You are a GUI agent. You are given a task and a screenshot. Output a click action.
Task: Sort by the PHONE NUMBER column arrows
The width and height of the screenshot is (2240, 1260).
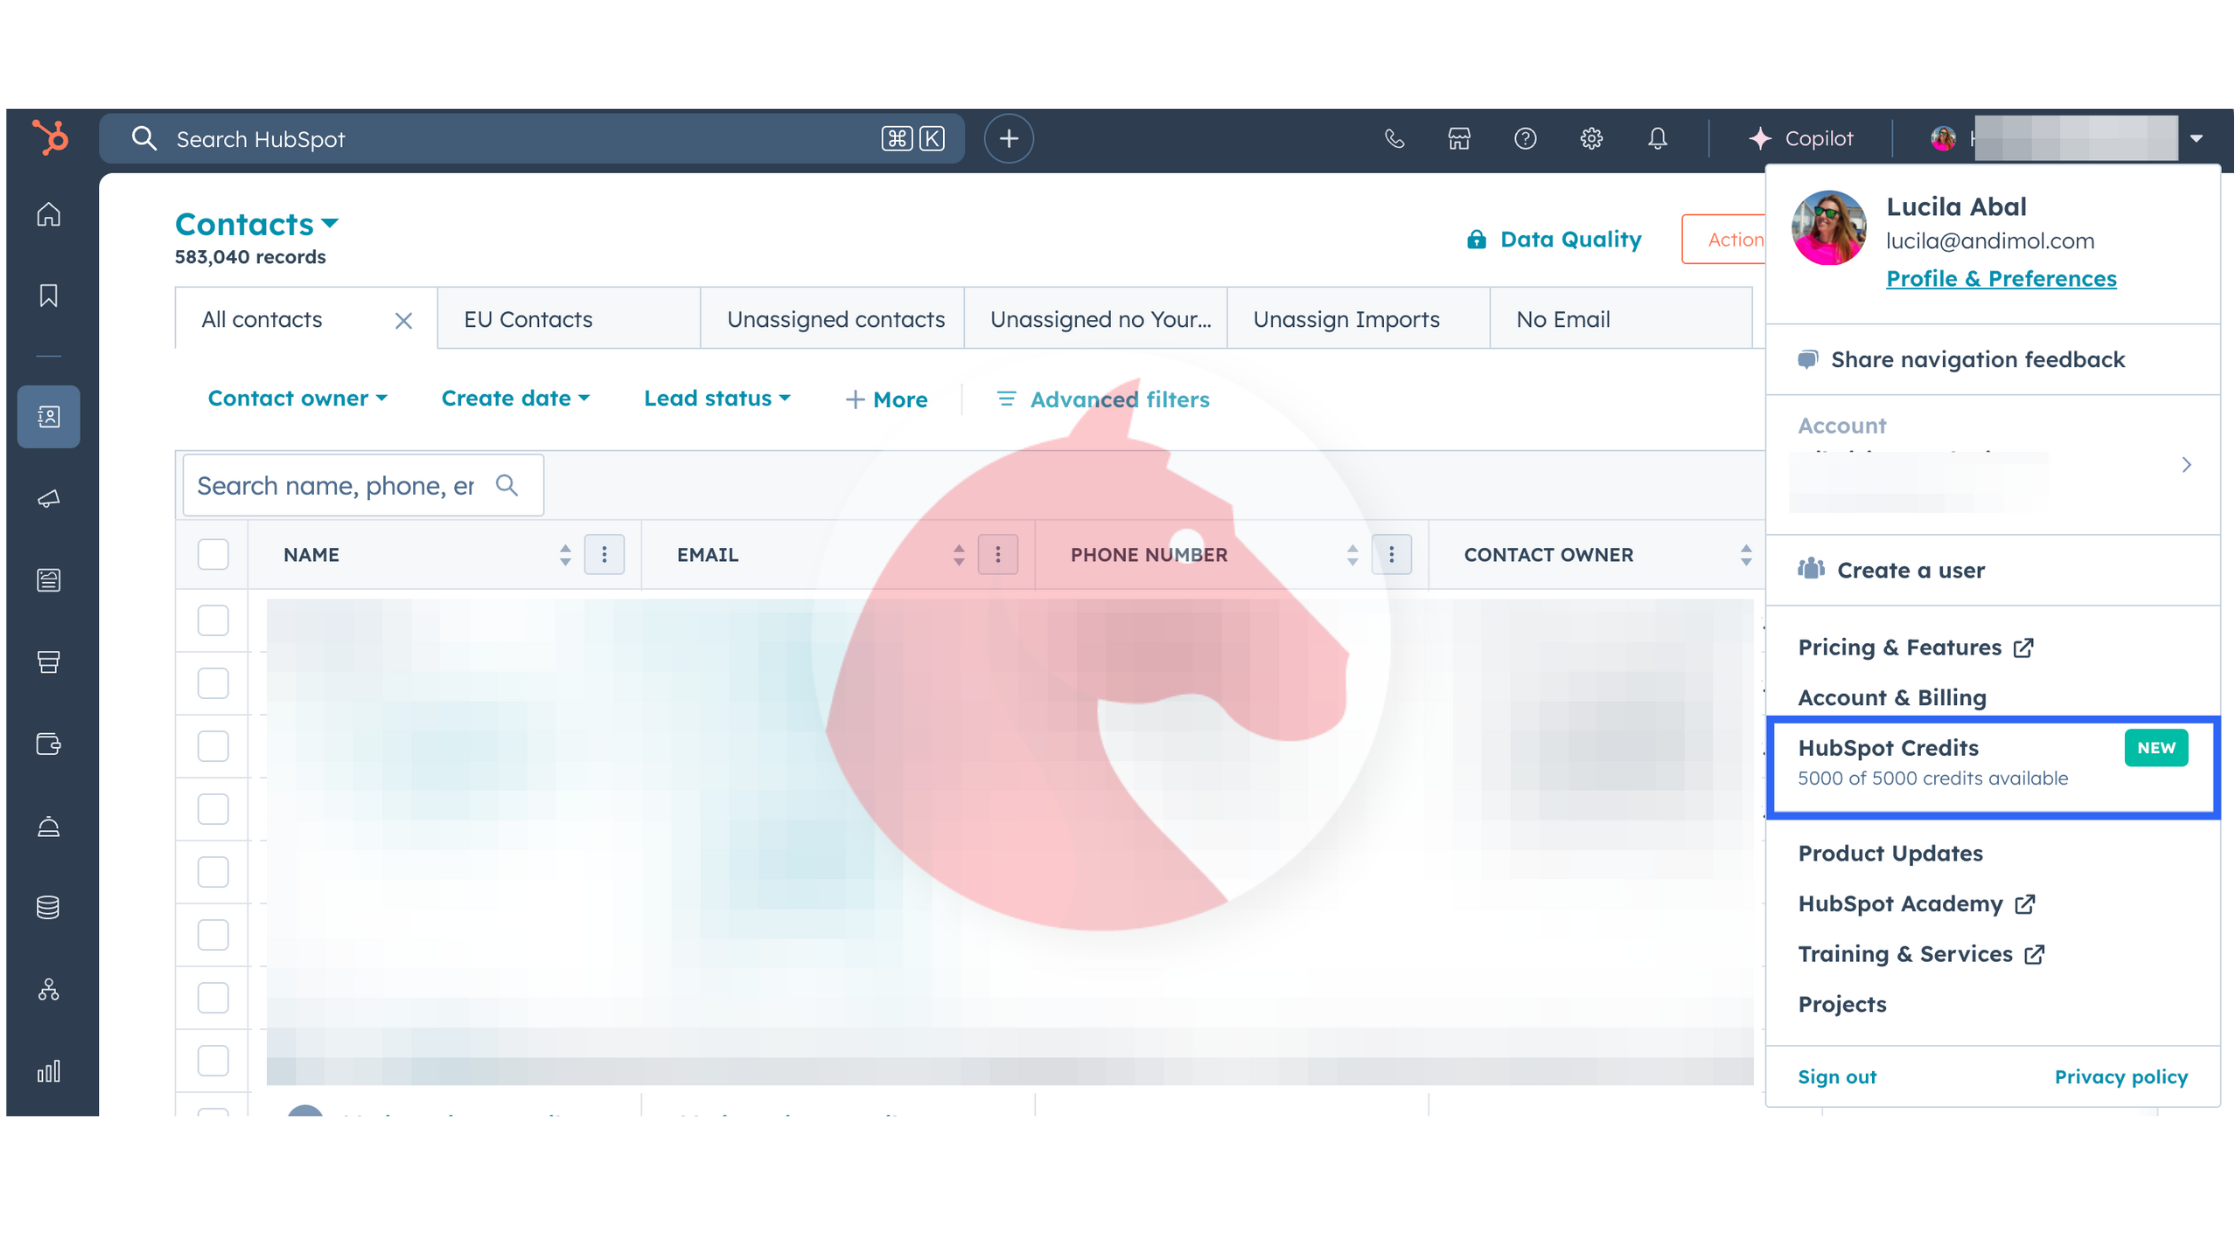1352,555
